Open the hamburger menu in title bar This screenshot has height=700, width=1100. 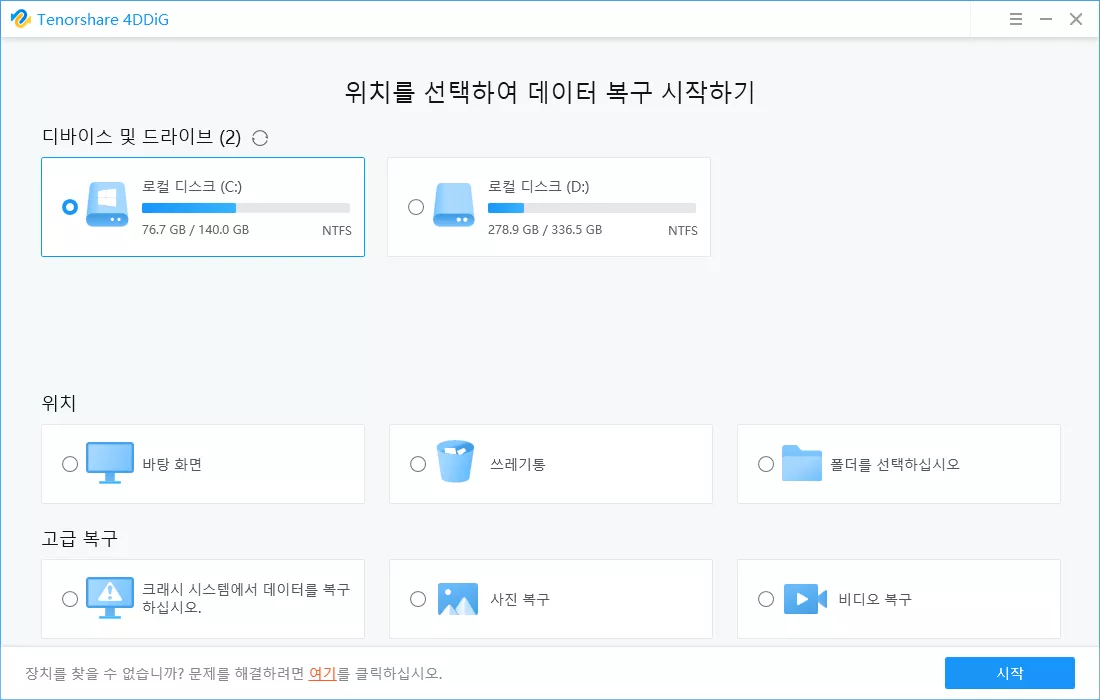click(x=1015, y=20)
